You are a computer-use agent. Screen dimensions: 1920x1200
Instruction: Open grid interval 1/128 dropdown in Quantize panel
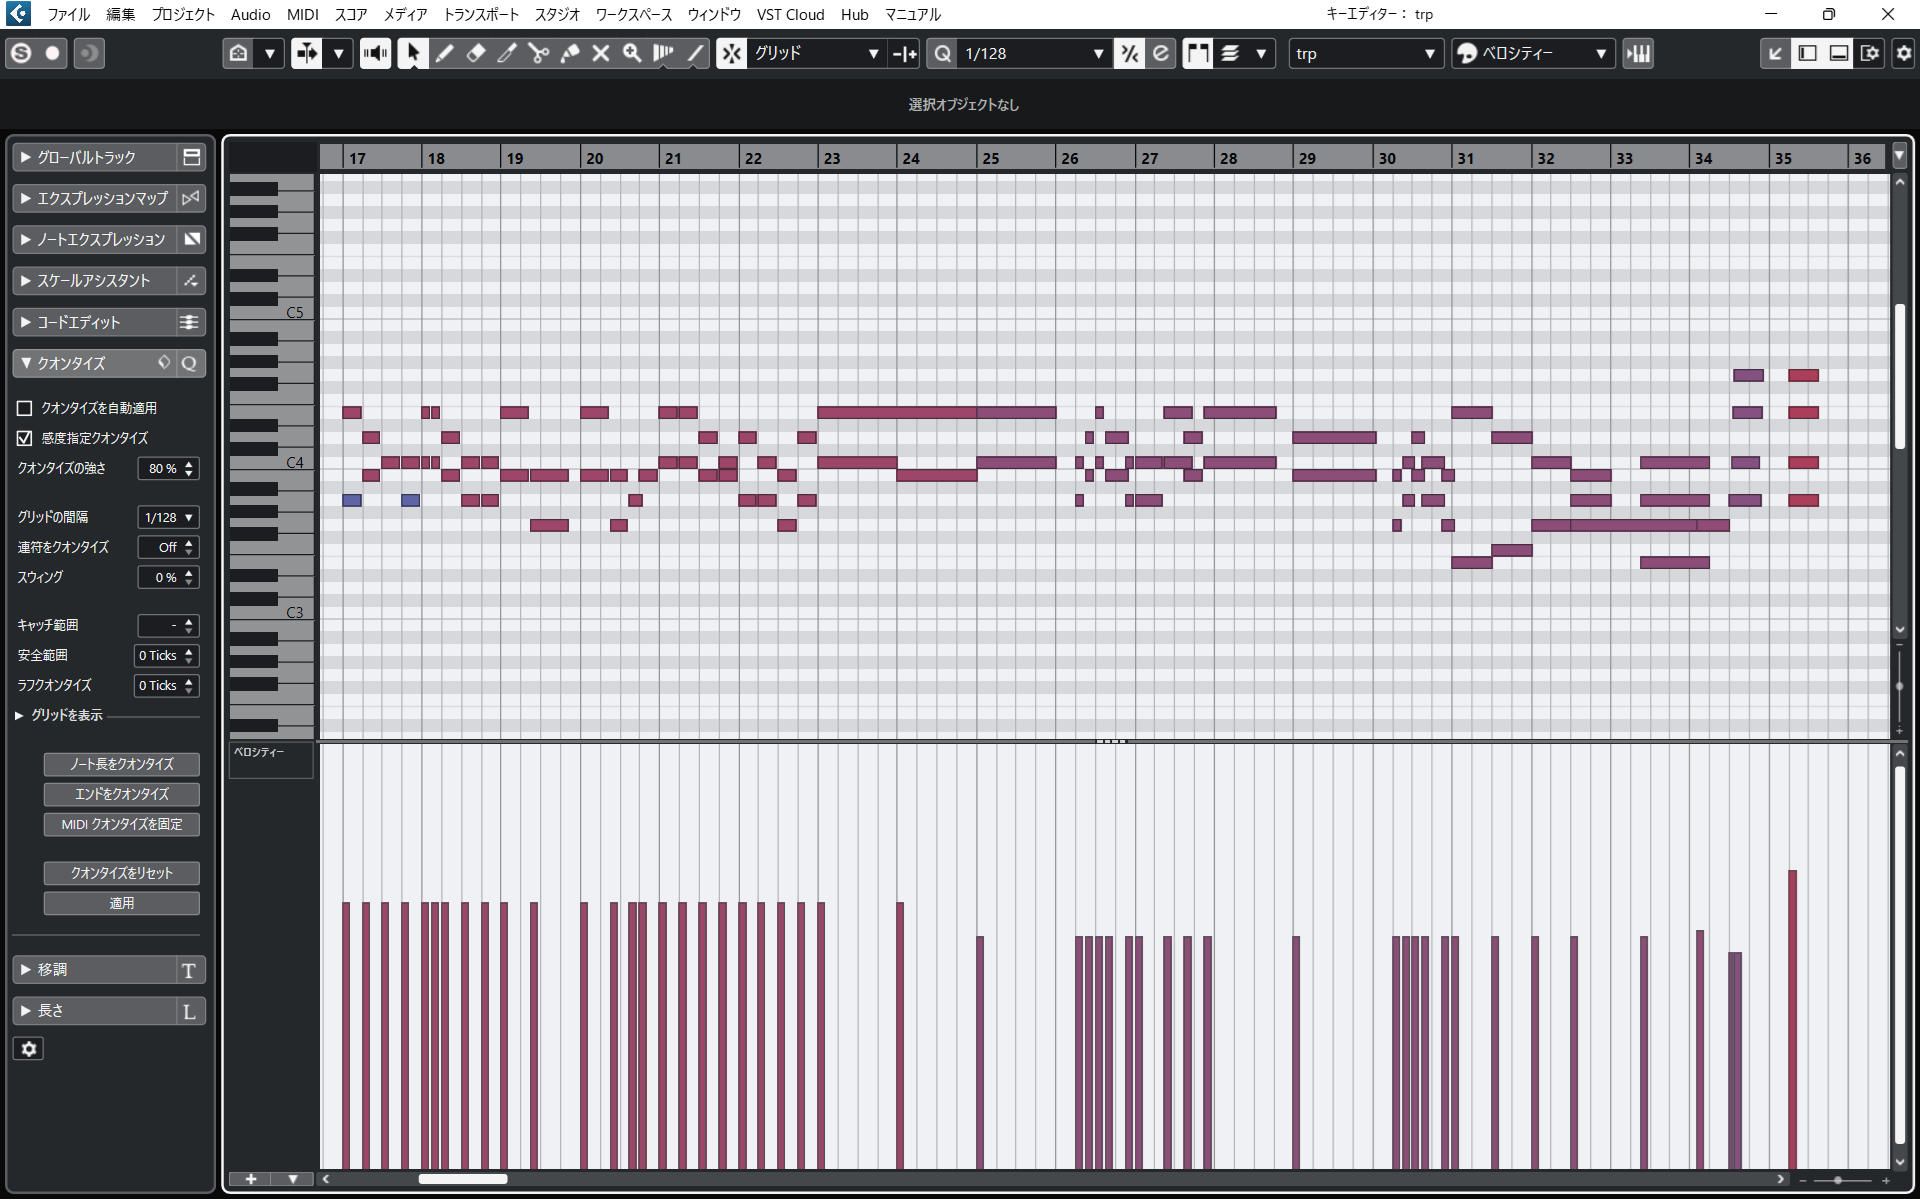point(168,518)
